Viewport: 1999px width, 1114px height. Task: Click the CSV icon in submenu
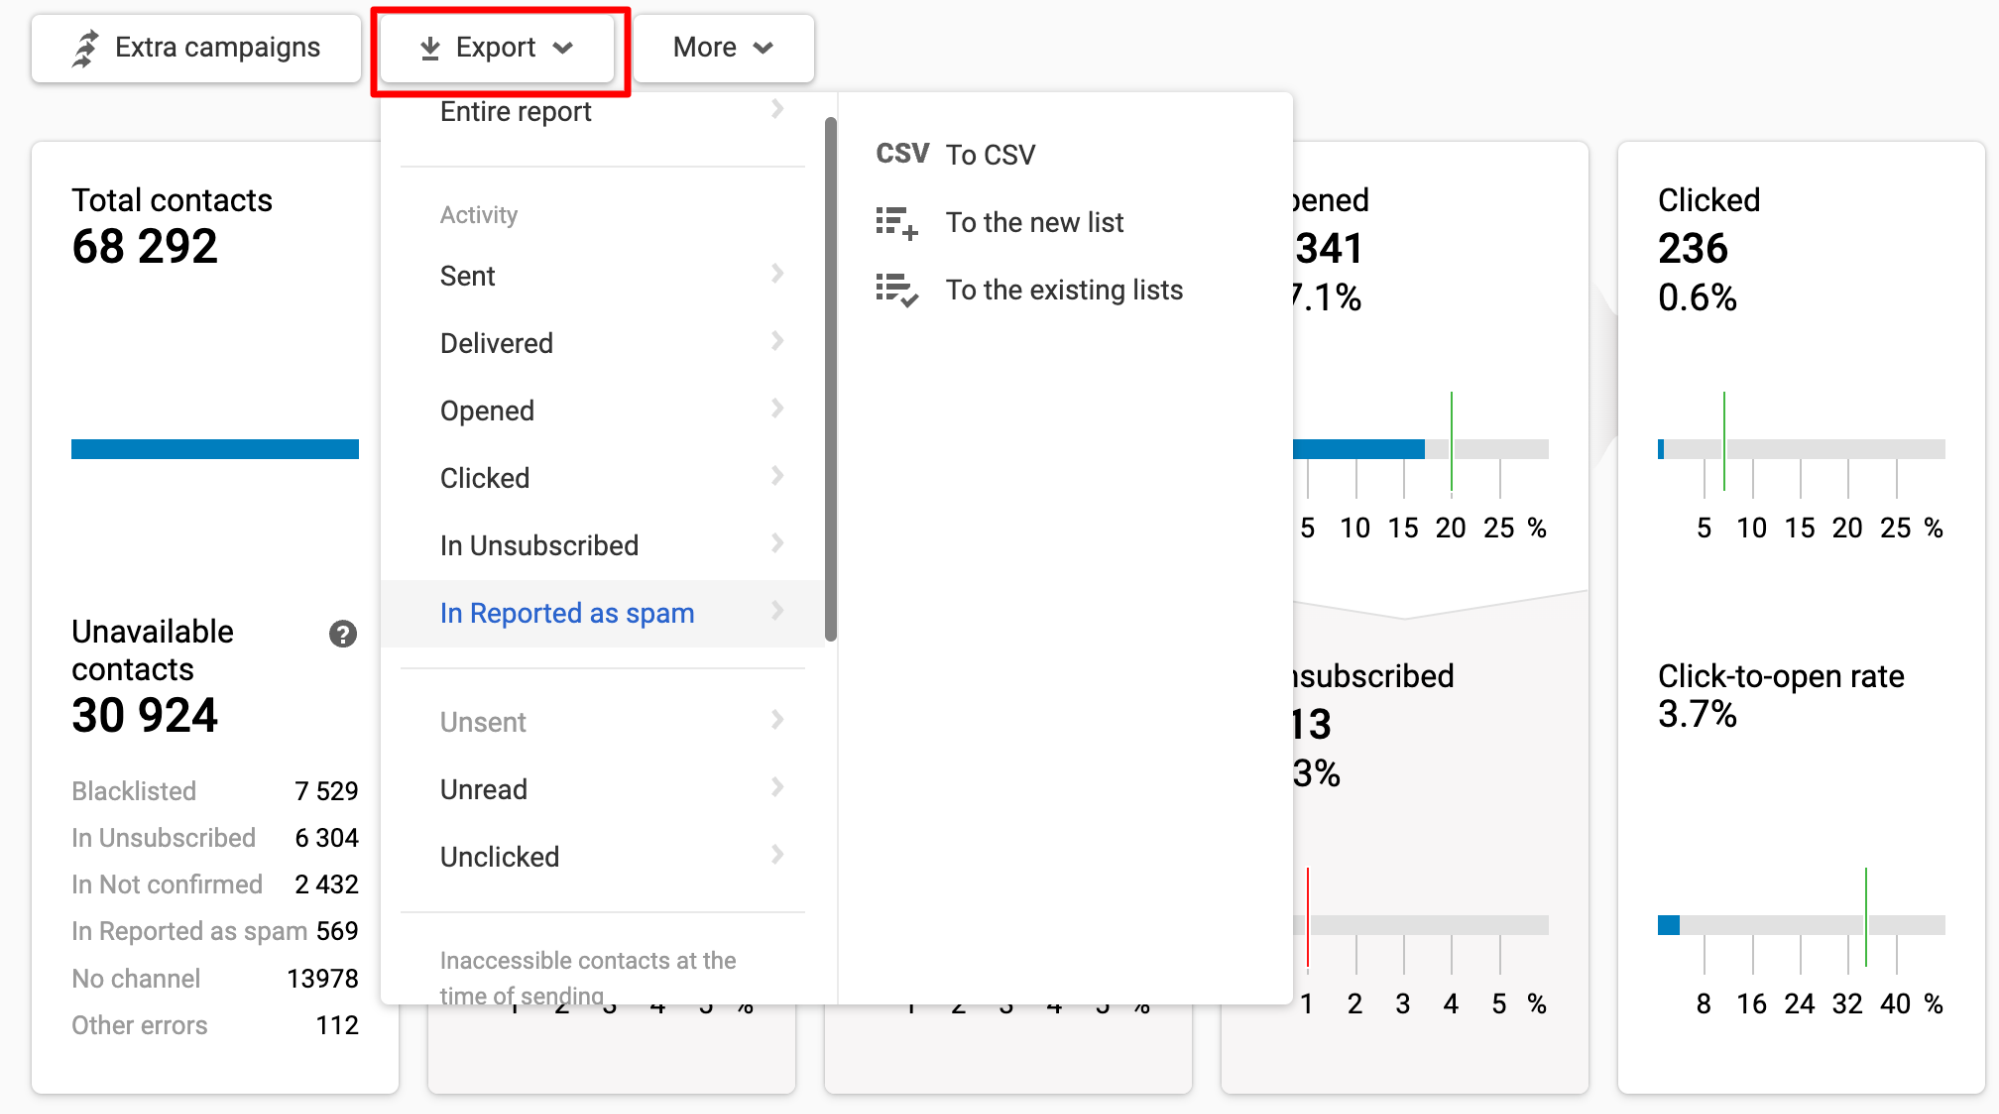pos(902,154)
